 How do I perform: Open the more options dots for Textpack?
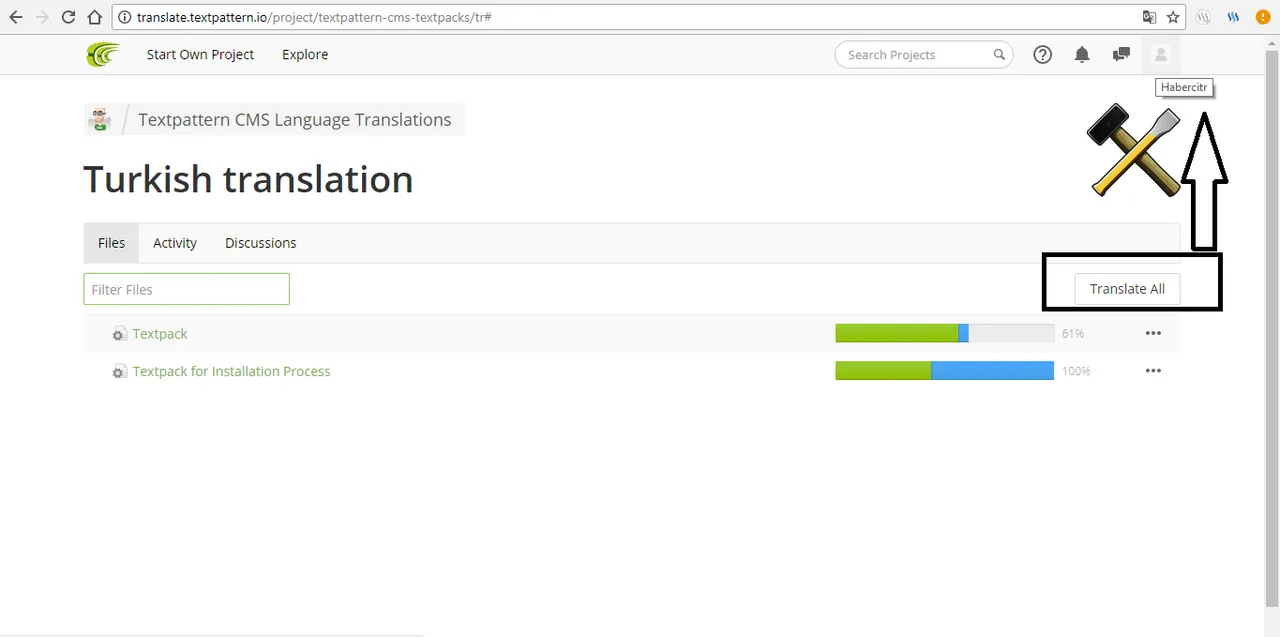[1153, 334]
